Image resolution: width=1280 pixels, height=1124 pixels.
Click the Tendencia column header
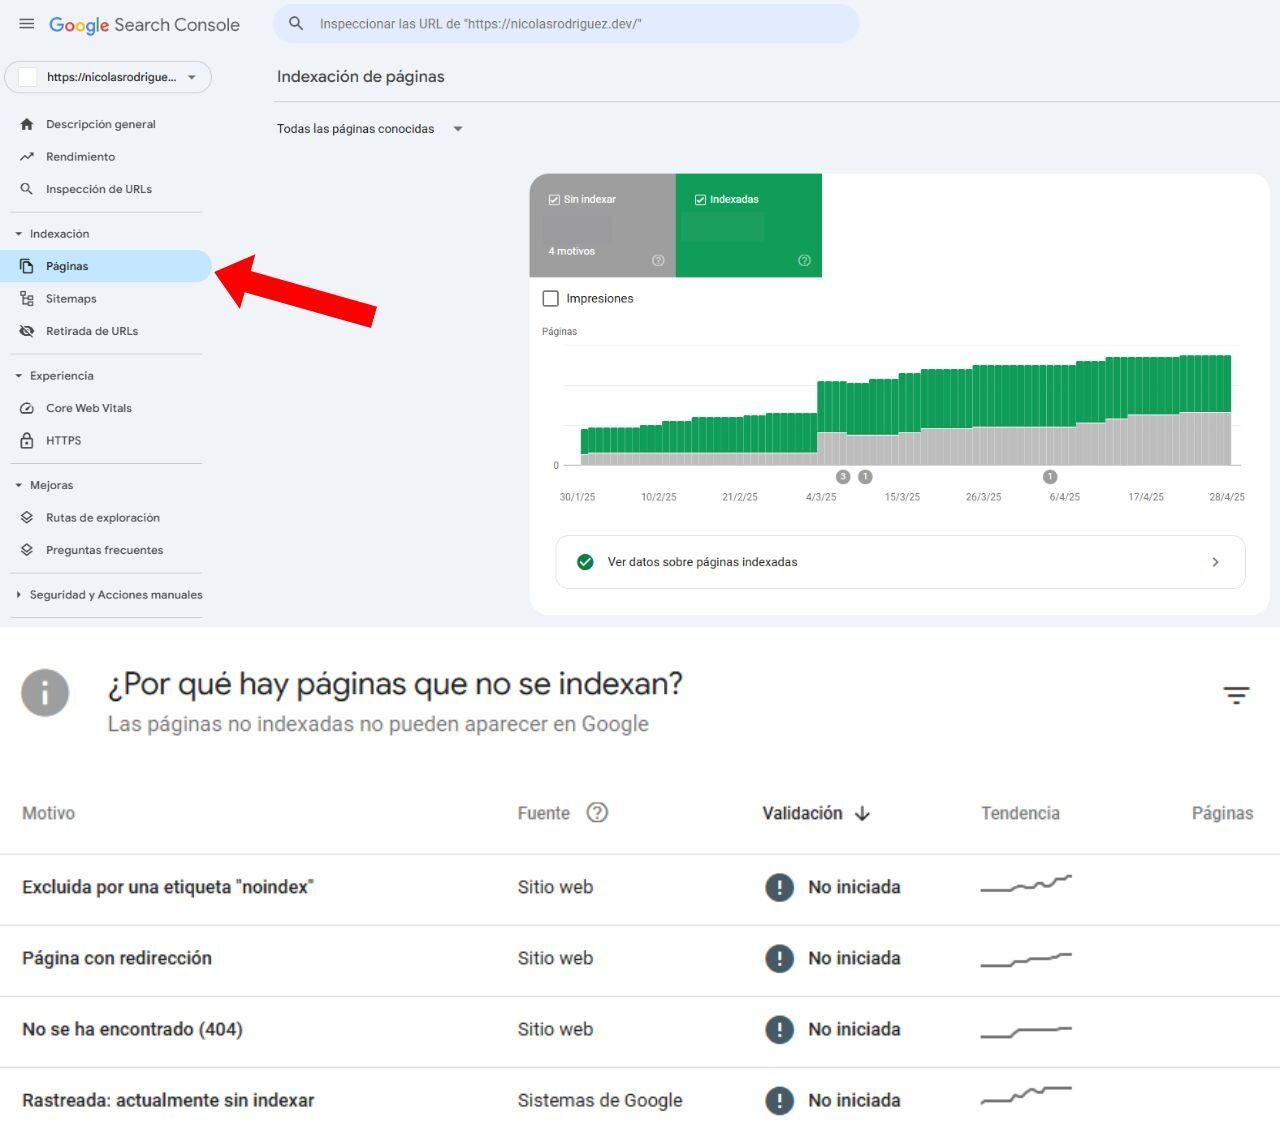pyautogui.click(x=1020, y=813)
